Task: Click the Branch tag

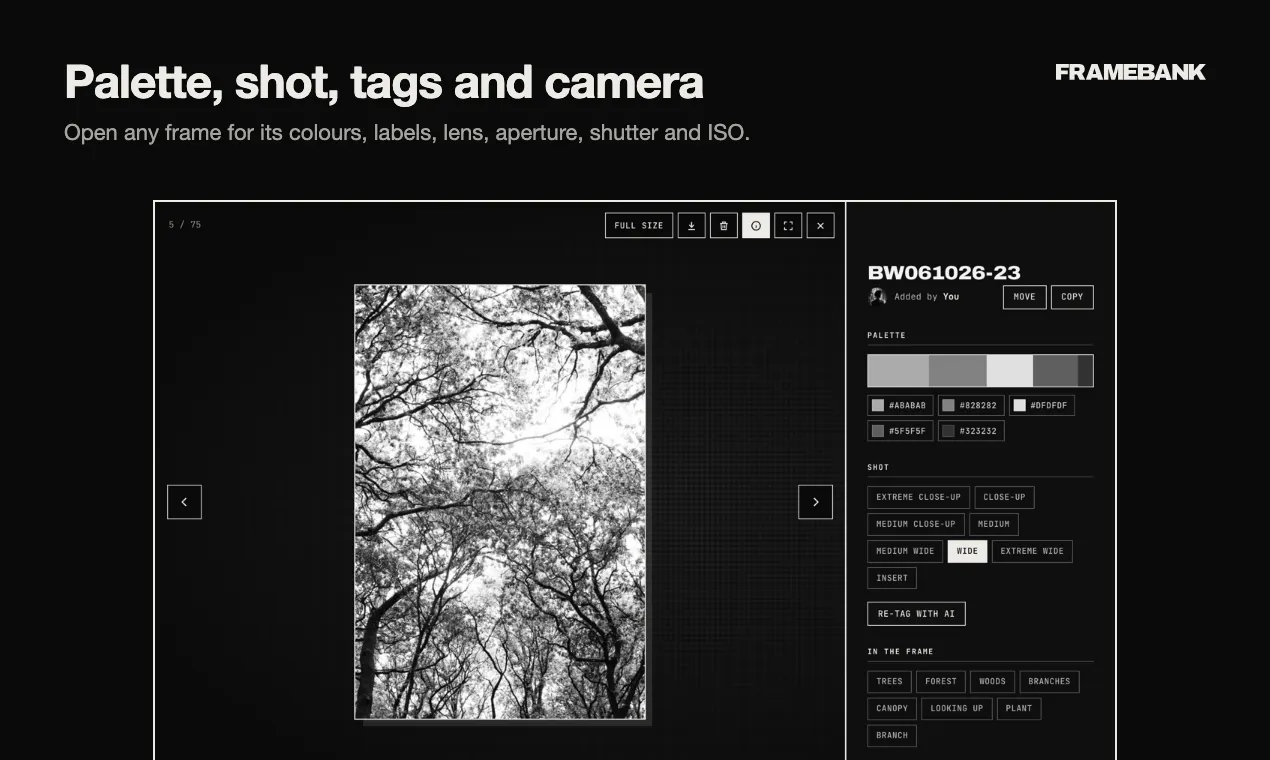Action: click(x=892, y=736)
